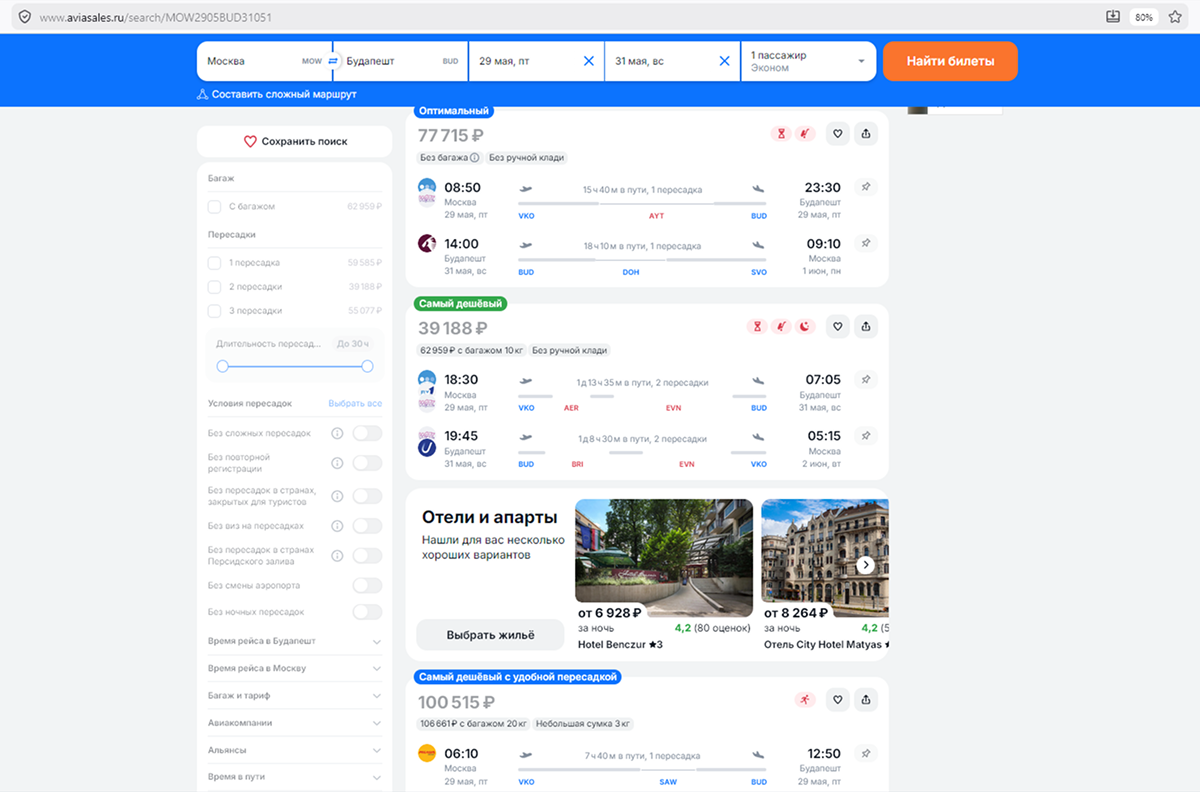Enable Без сложных пересадок switch
Image resolution: width=1200 pixels, height=792 pixels.
pyautogui.click(x=367, y=433)
